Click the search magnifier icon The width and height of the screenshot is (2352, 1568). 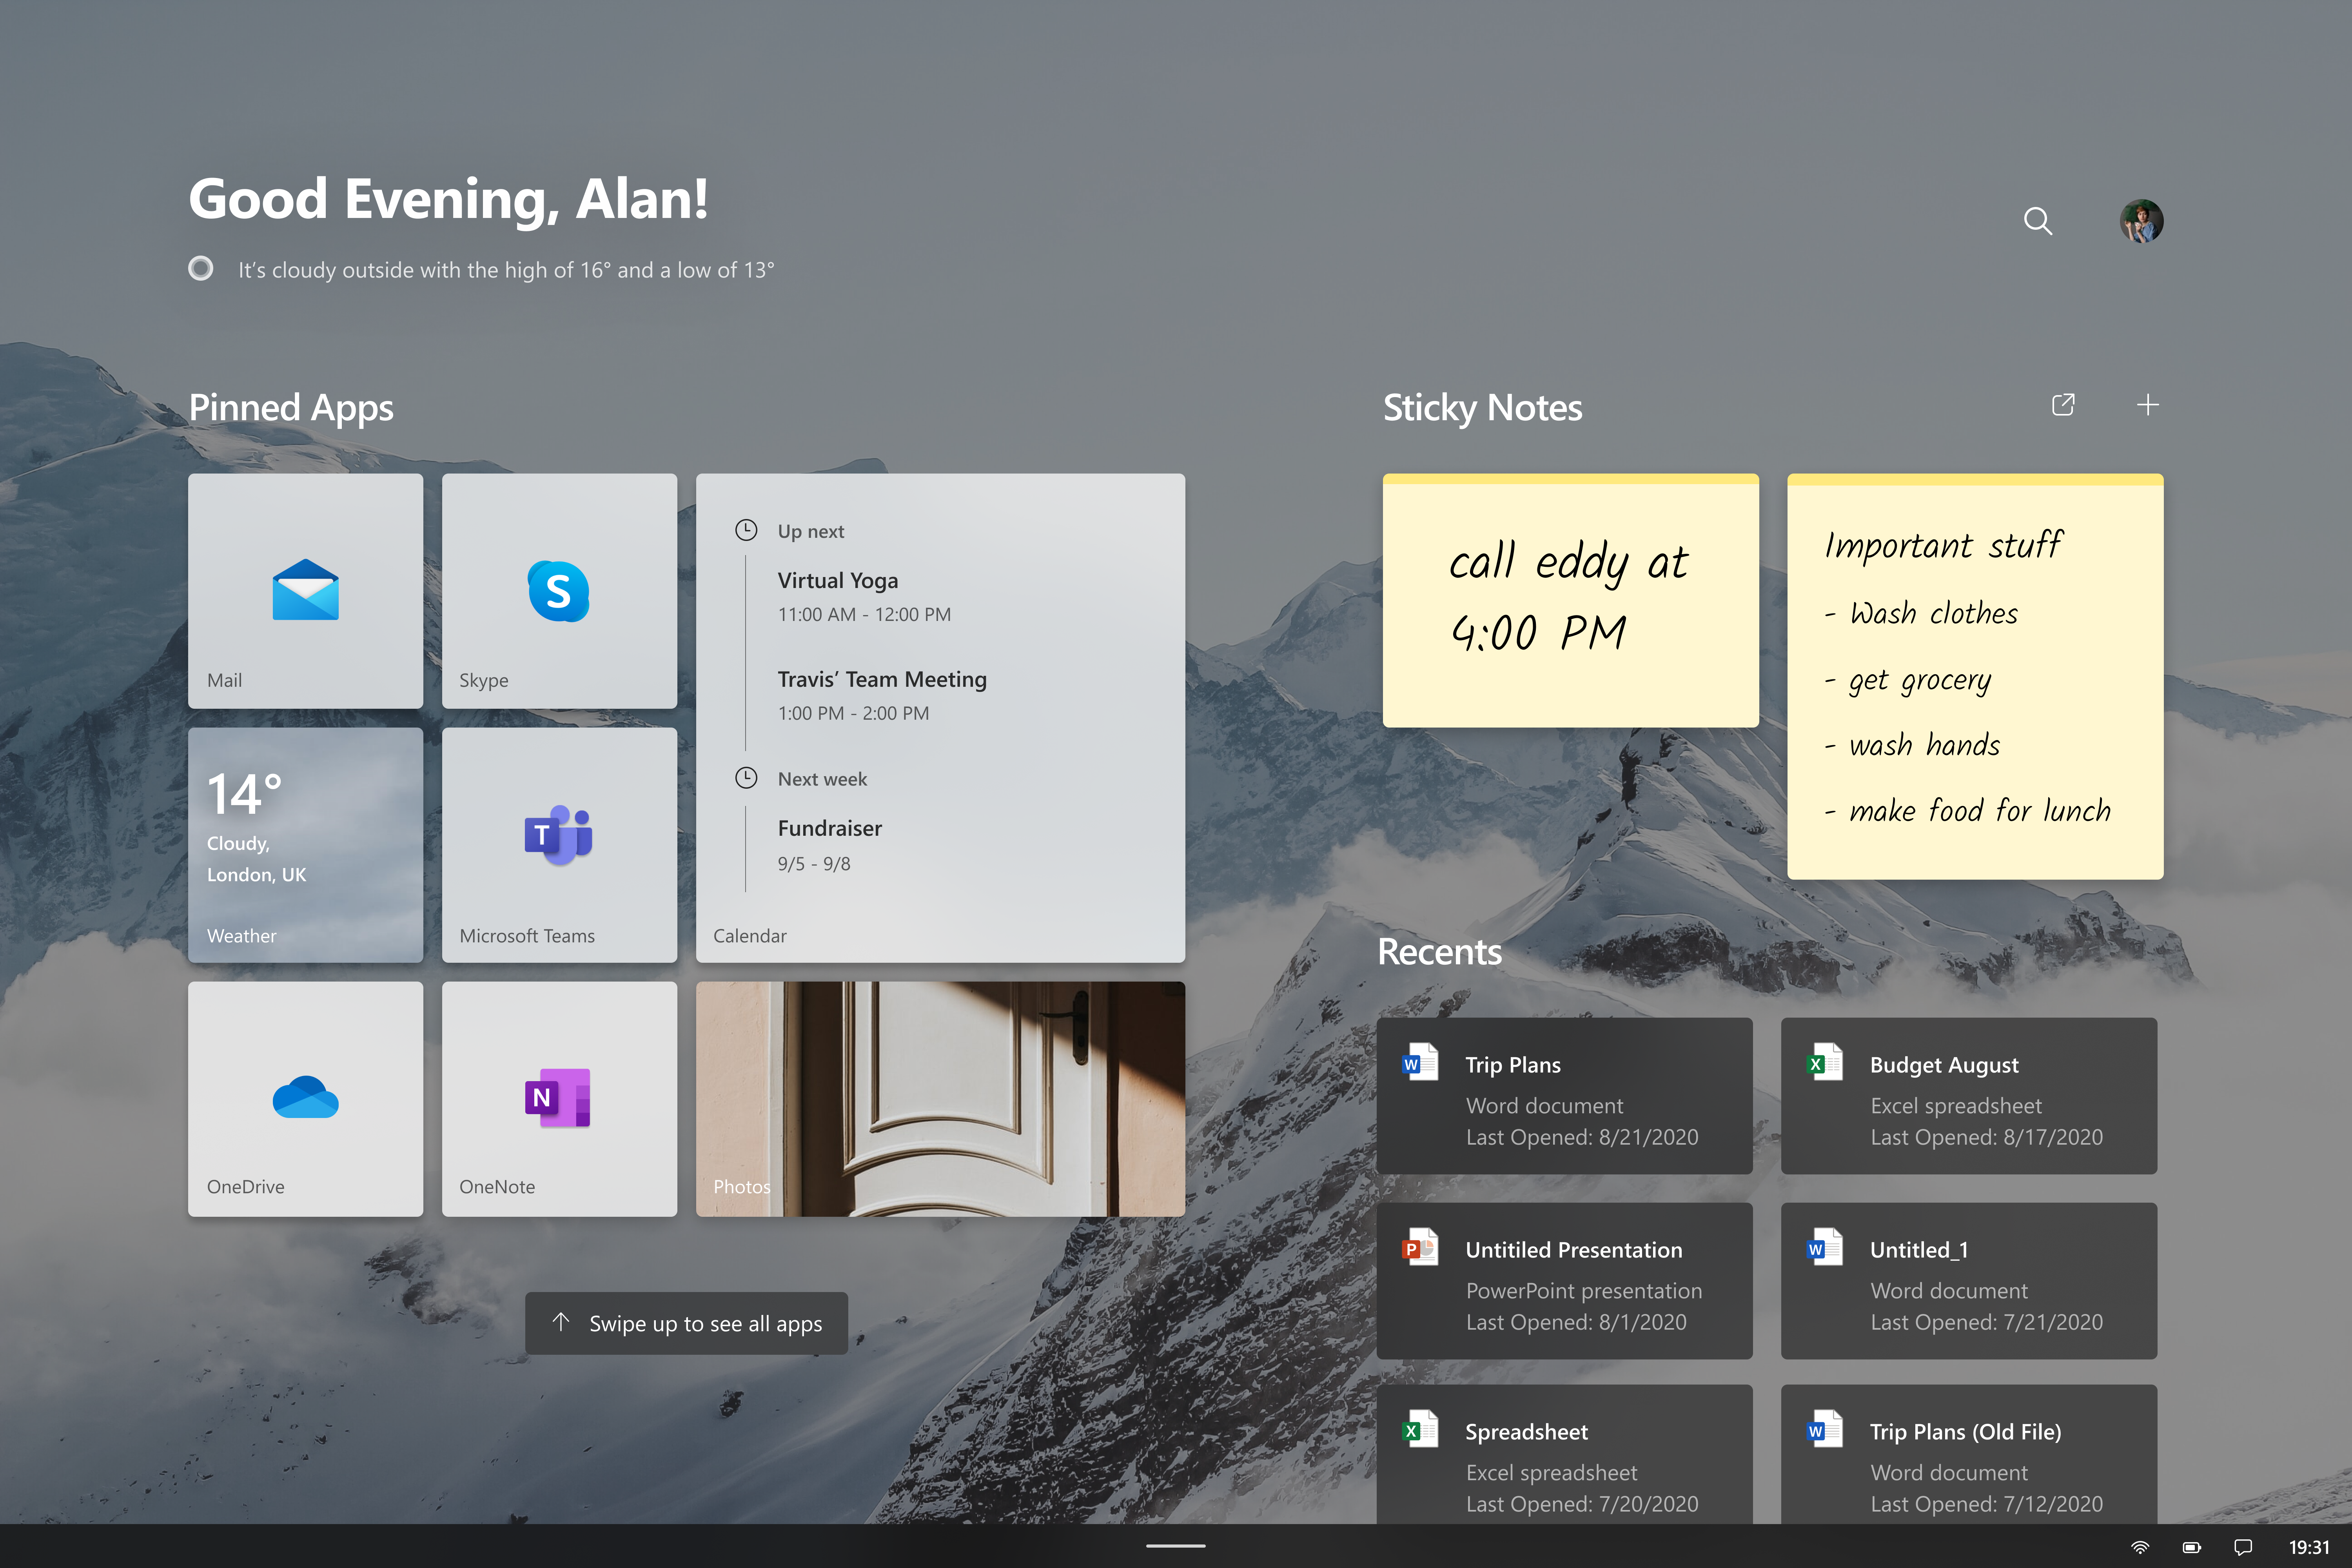tap(2038, 221)
